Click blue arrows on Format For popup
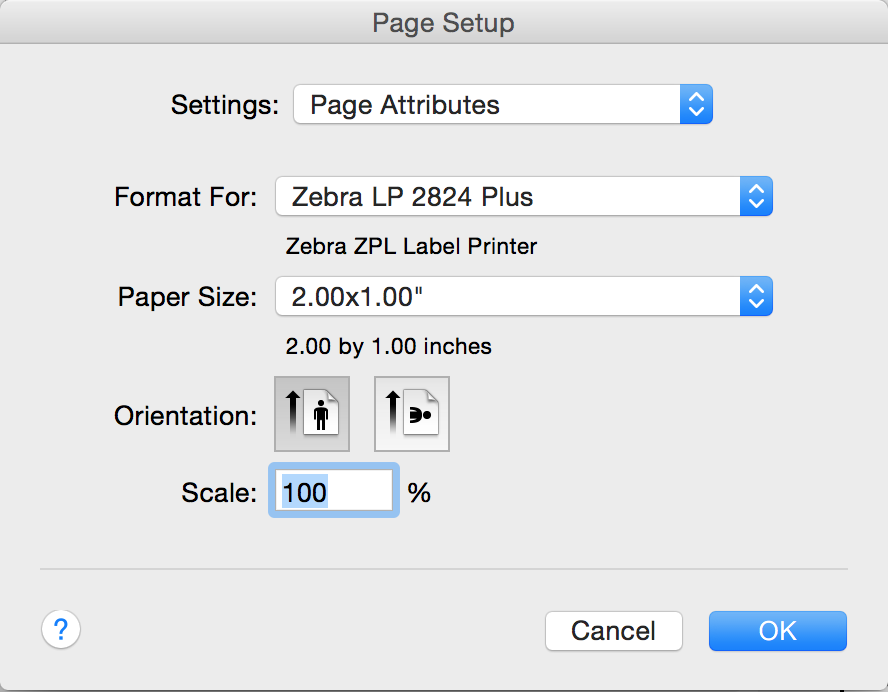Screen dimensions: 888x692 point(756,197)
